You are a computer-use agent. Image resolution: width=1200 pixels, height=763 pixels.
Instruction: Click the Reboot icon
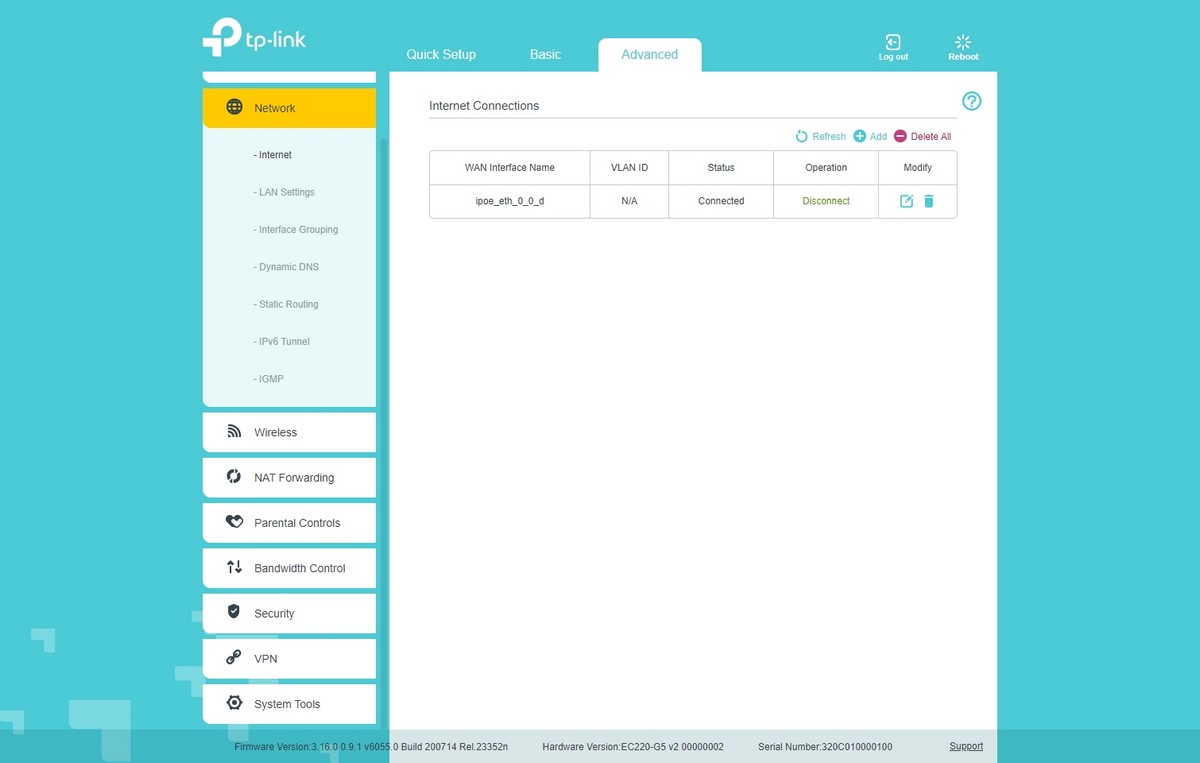(x=963, y=42)
